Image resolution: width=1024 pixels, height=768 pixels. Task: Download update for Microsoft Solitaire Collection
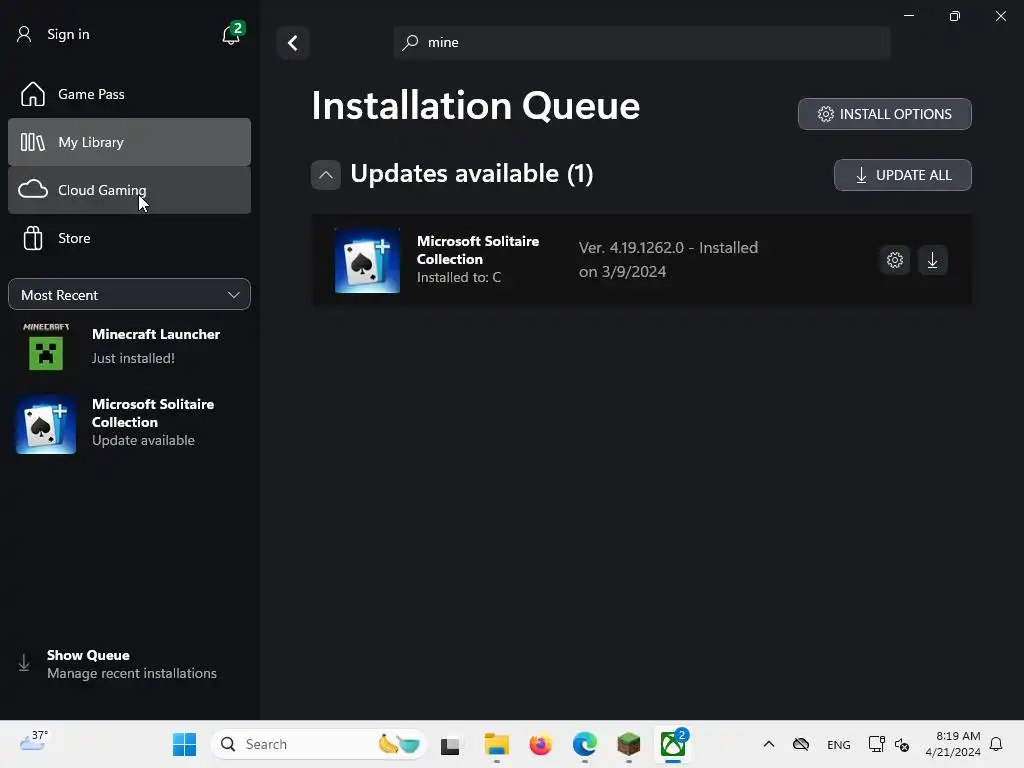pos(933,260)
